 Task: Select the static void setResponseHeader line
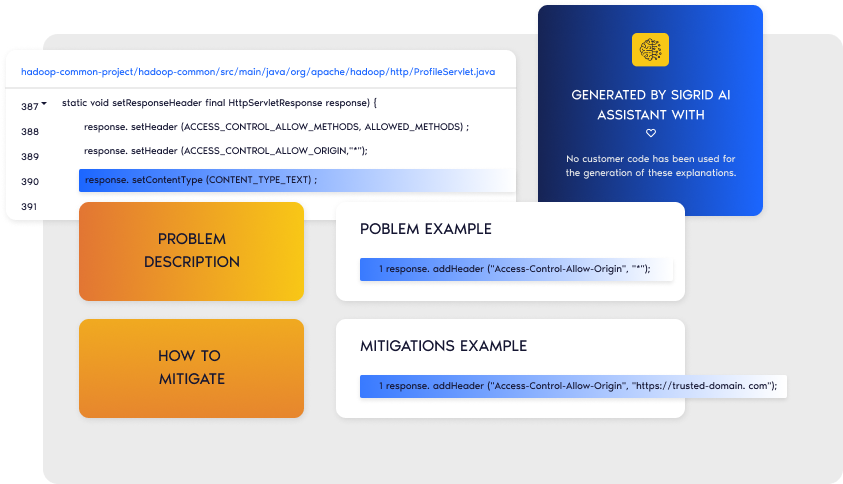tap(219, 103)
